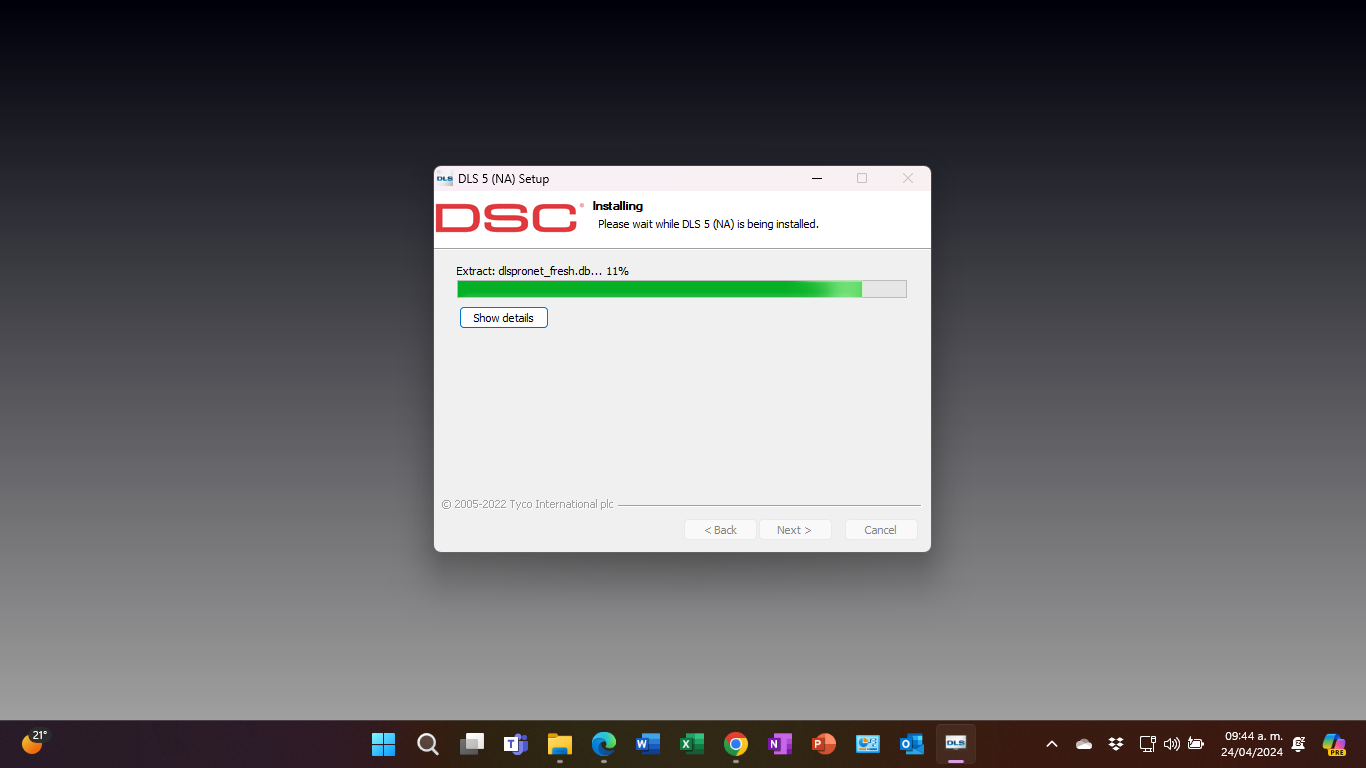1366x768 pixels.
Task: Open Microsoft Excel from the taskbar
Action: pos(691,744)
